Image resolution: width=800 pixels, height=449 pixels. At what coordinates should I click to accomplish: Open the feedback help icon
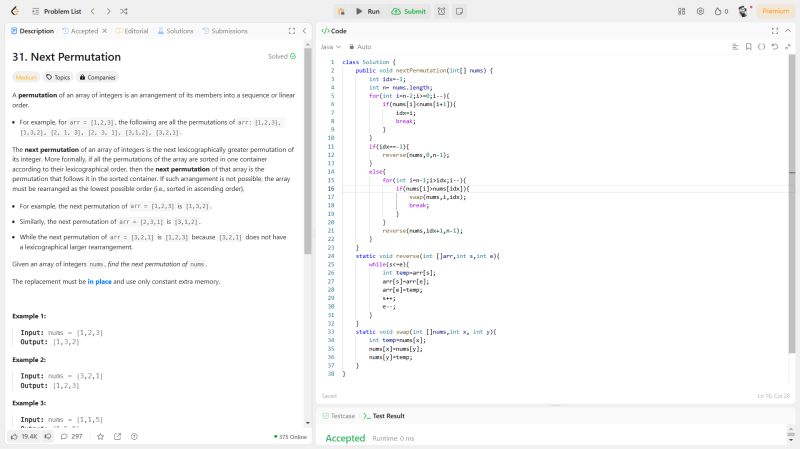[134, 437]
